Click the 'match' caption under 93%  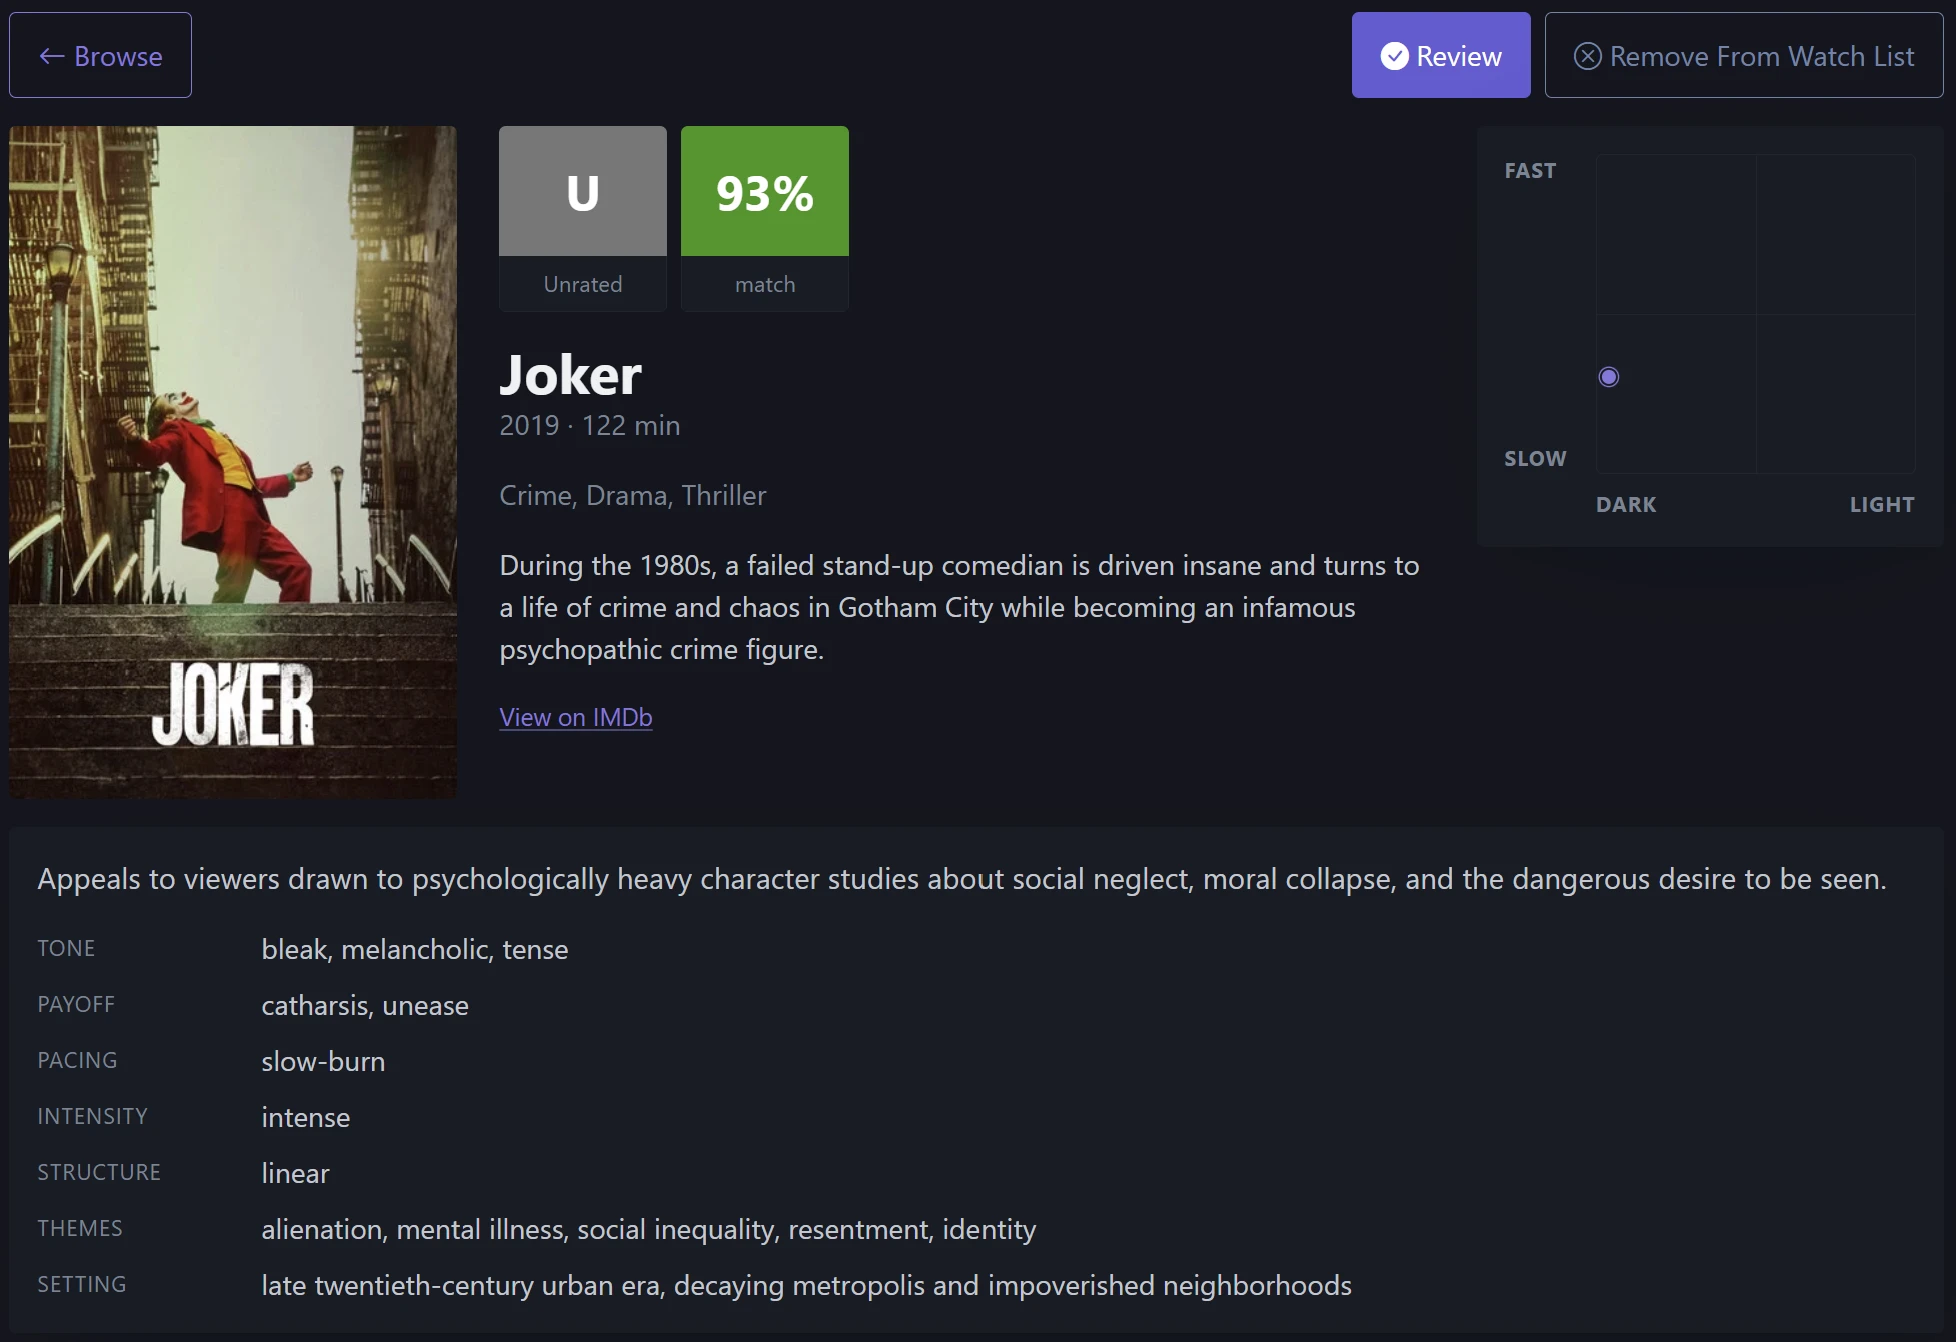[x=765, y=284]
